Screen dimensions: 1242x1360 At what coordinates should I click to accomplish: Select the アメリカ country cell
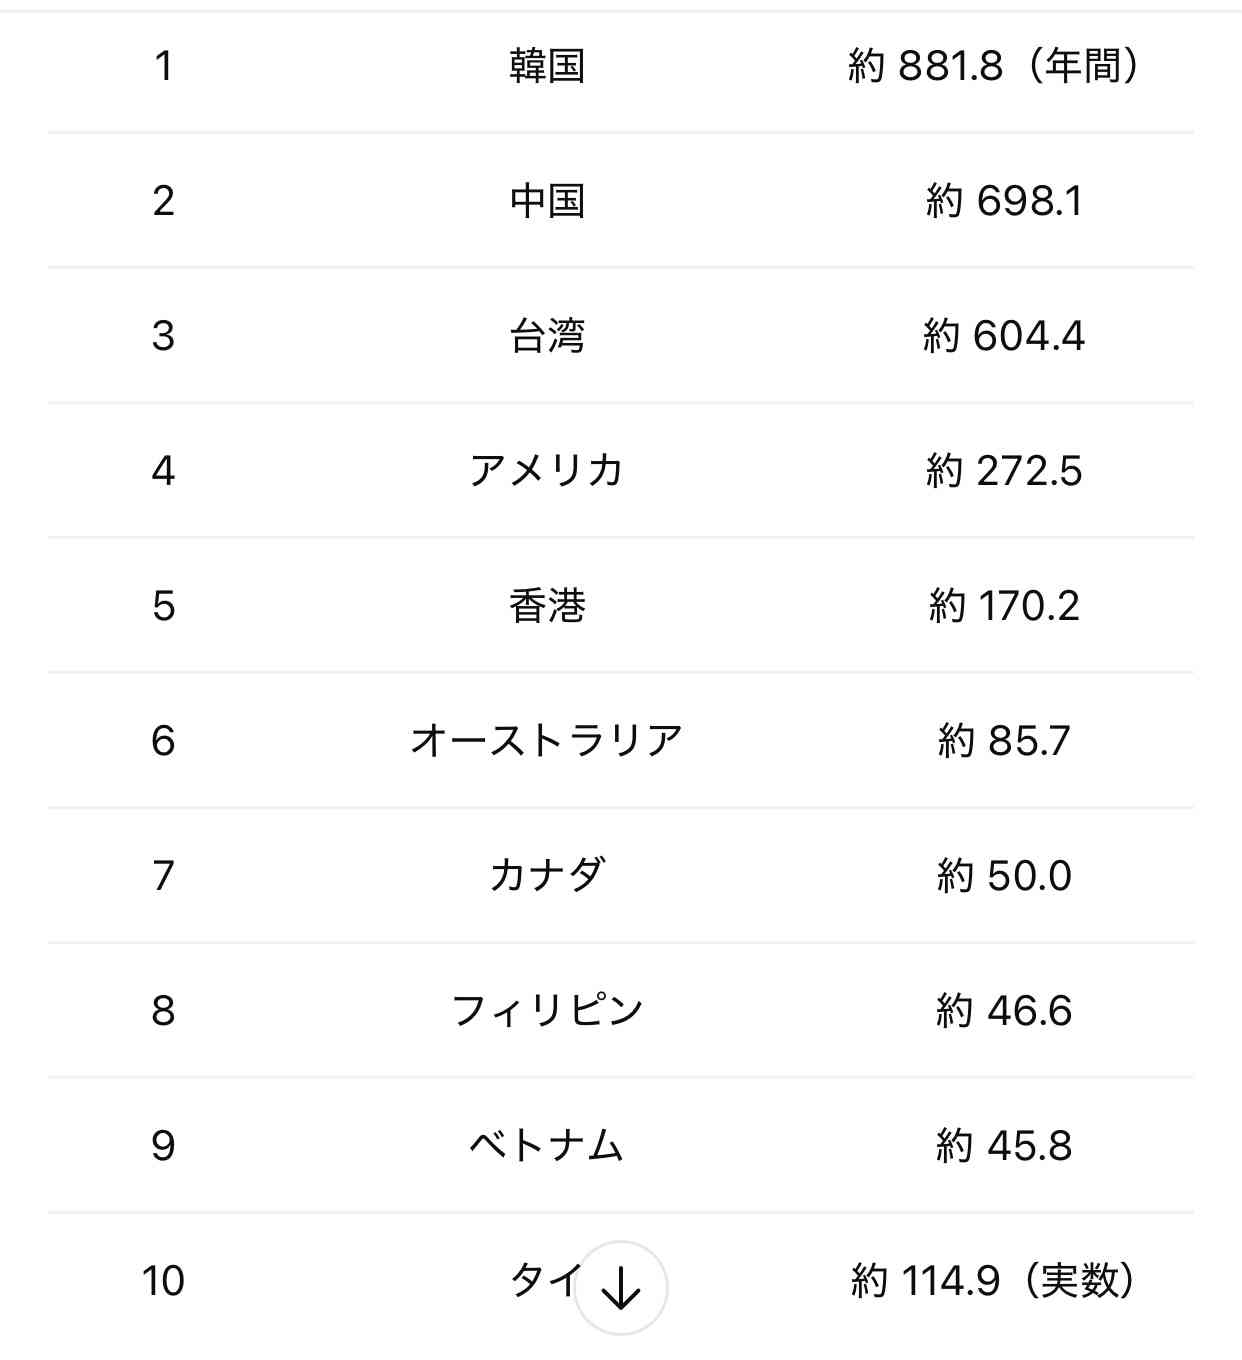click(547, 471)
